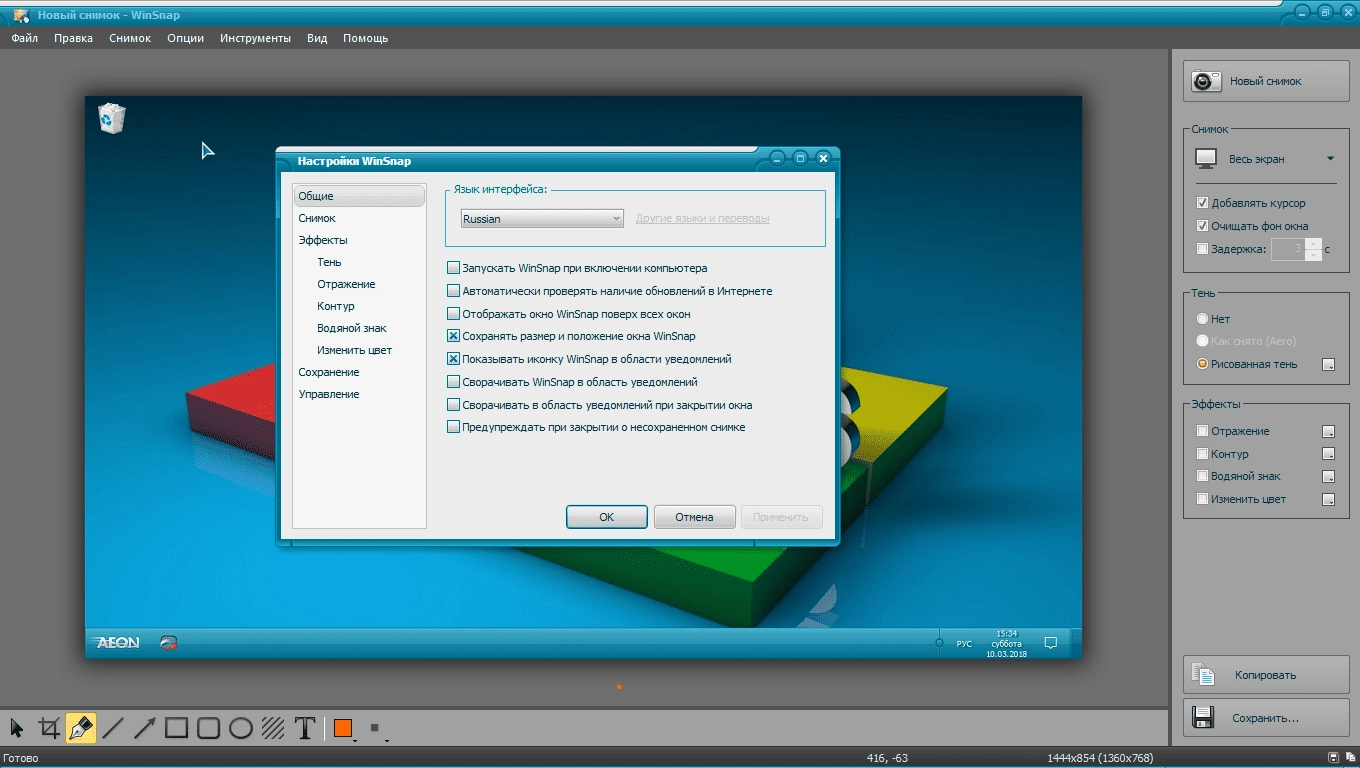The height and width of the screenshot is (768, 1360).
Task: Click the orange drawing color swatch
Action: click(x=343, y=728)
